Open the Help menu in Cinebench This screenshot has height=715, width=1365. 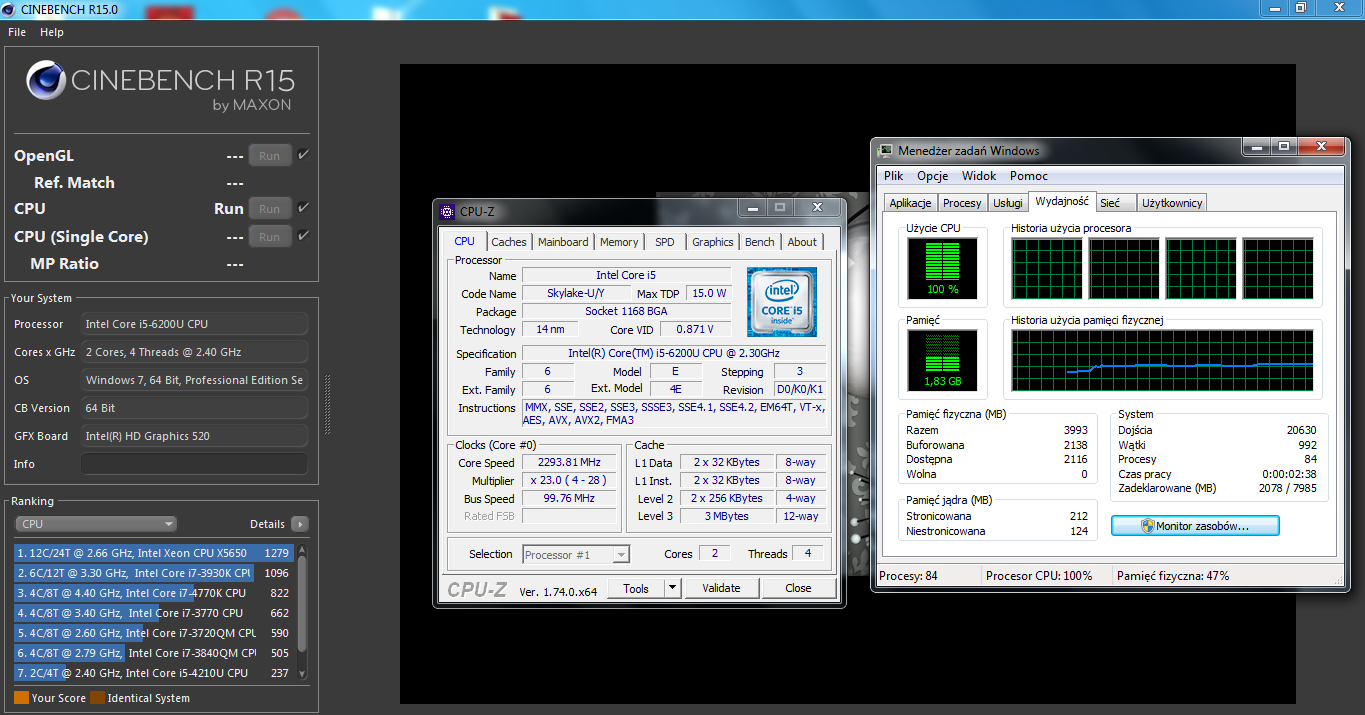point(52,32)
